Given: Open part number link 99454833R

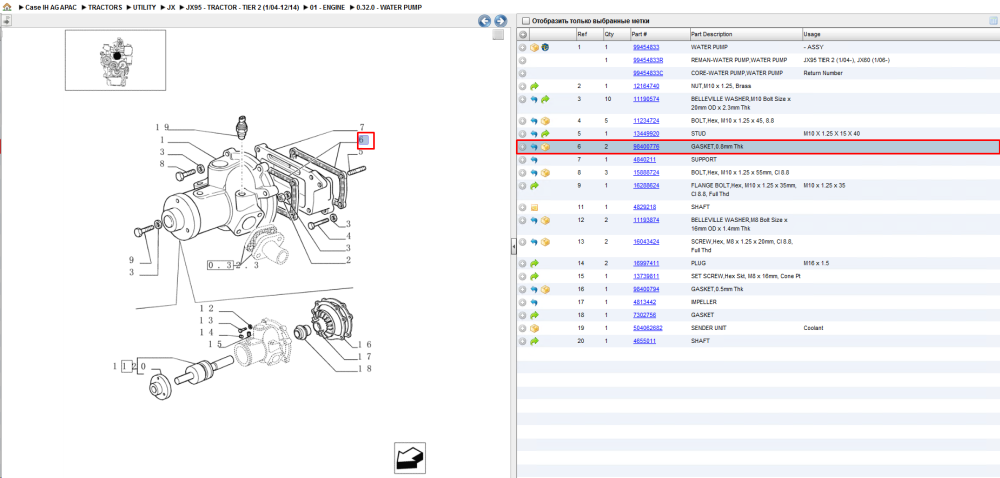Looking at the screenshot, I should (648, 60).
